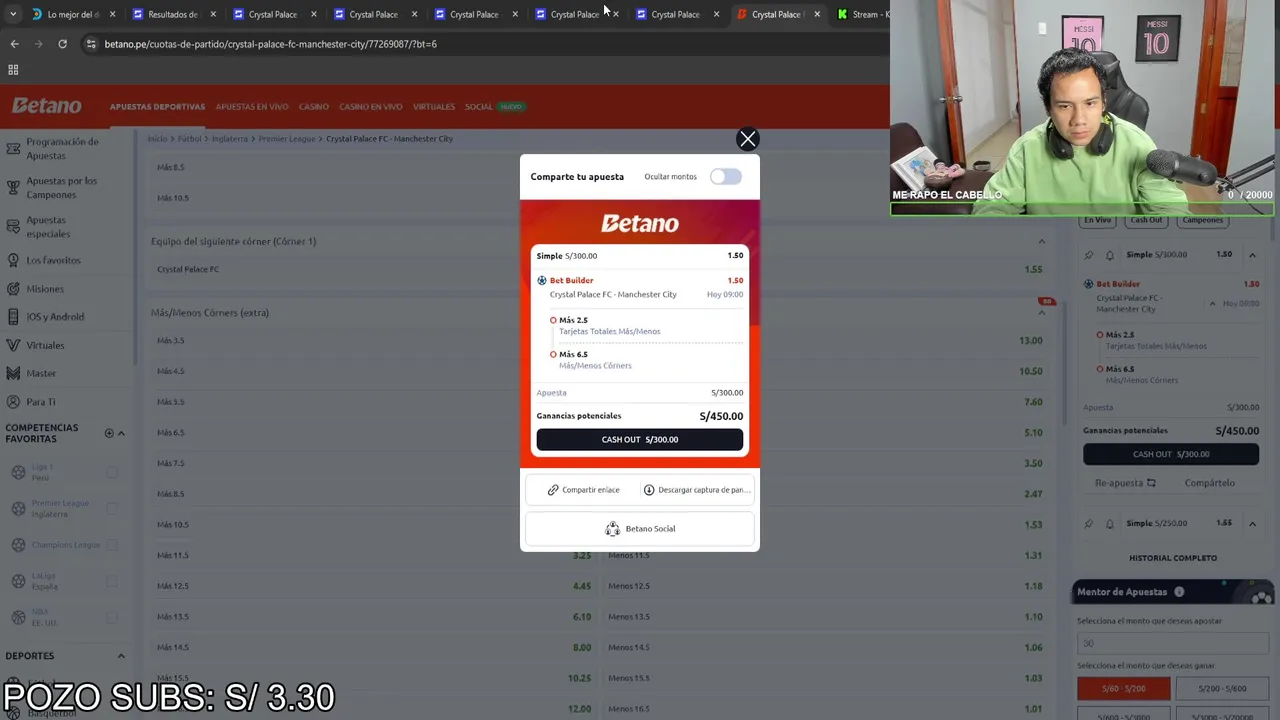The image size is (1280, 720).
Task: Pin the Simple S/300.00 bet in betslip
Action: [1089, 255]
